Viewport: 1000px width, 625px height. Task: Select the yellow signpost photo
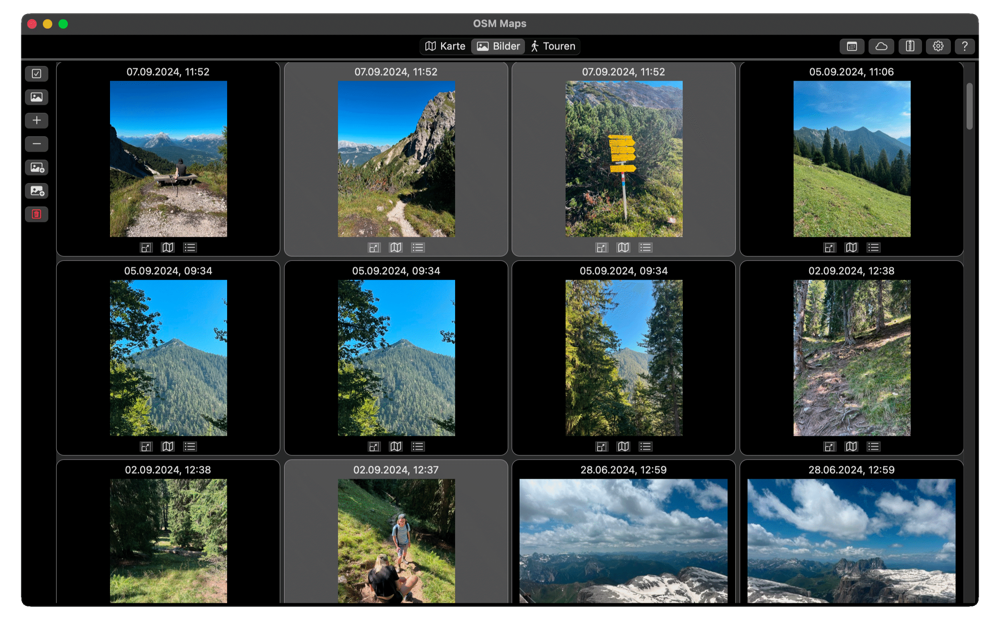tap(624, 159)
